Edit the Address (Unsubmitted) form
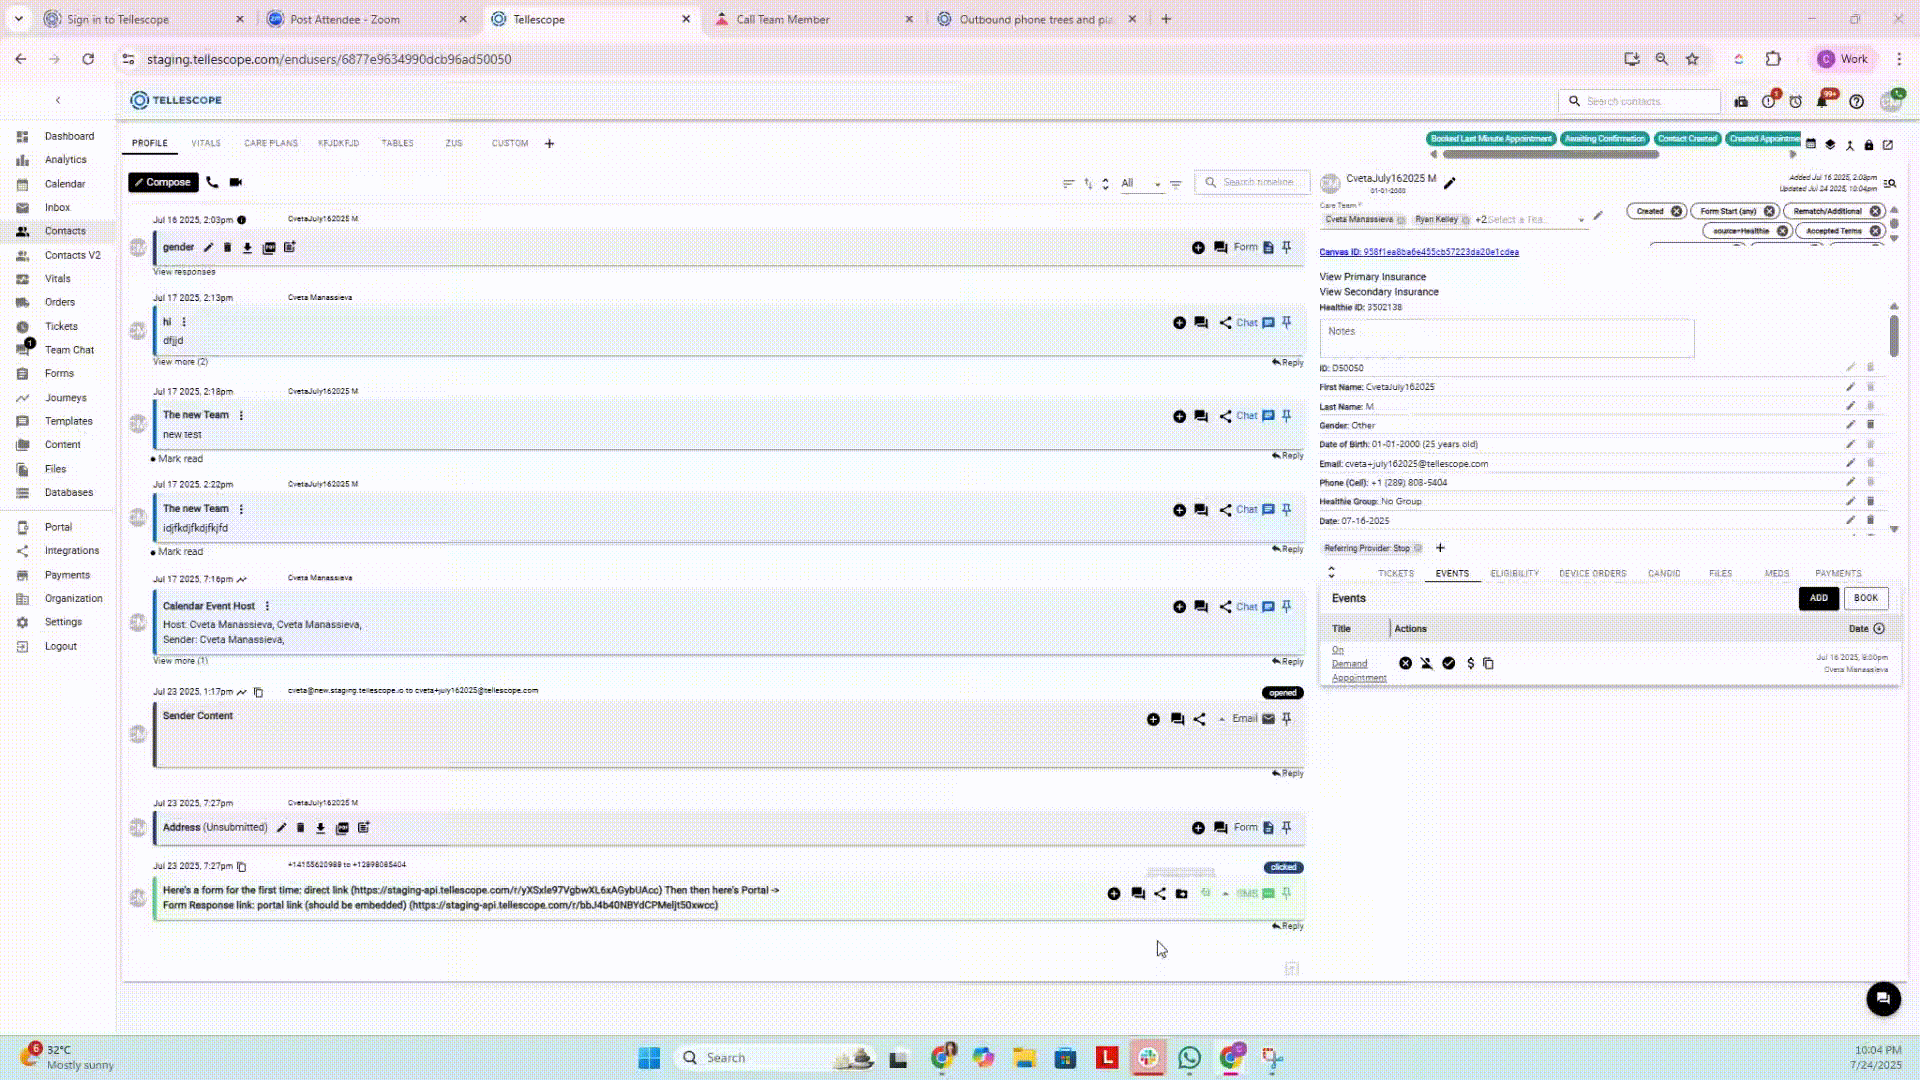The width and height of the screenshot is (1920, 1080). click(281, 828)
